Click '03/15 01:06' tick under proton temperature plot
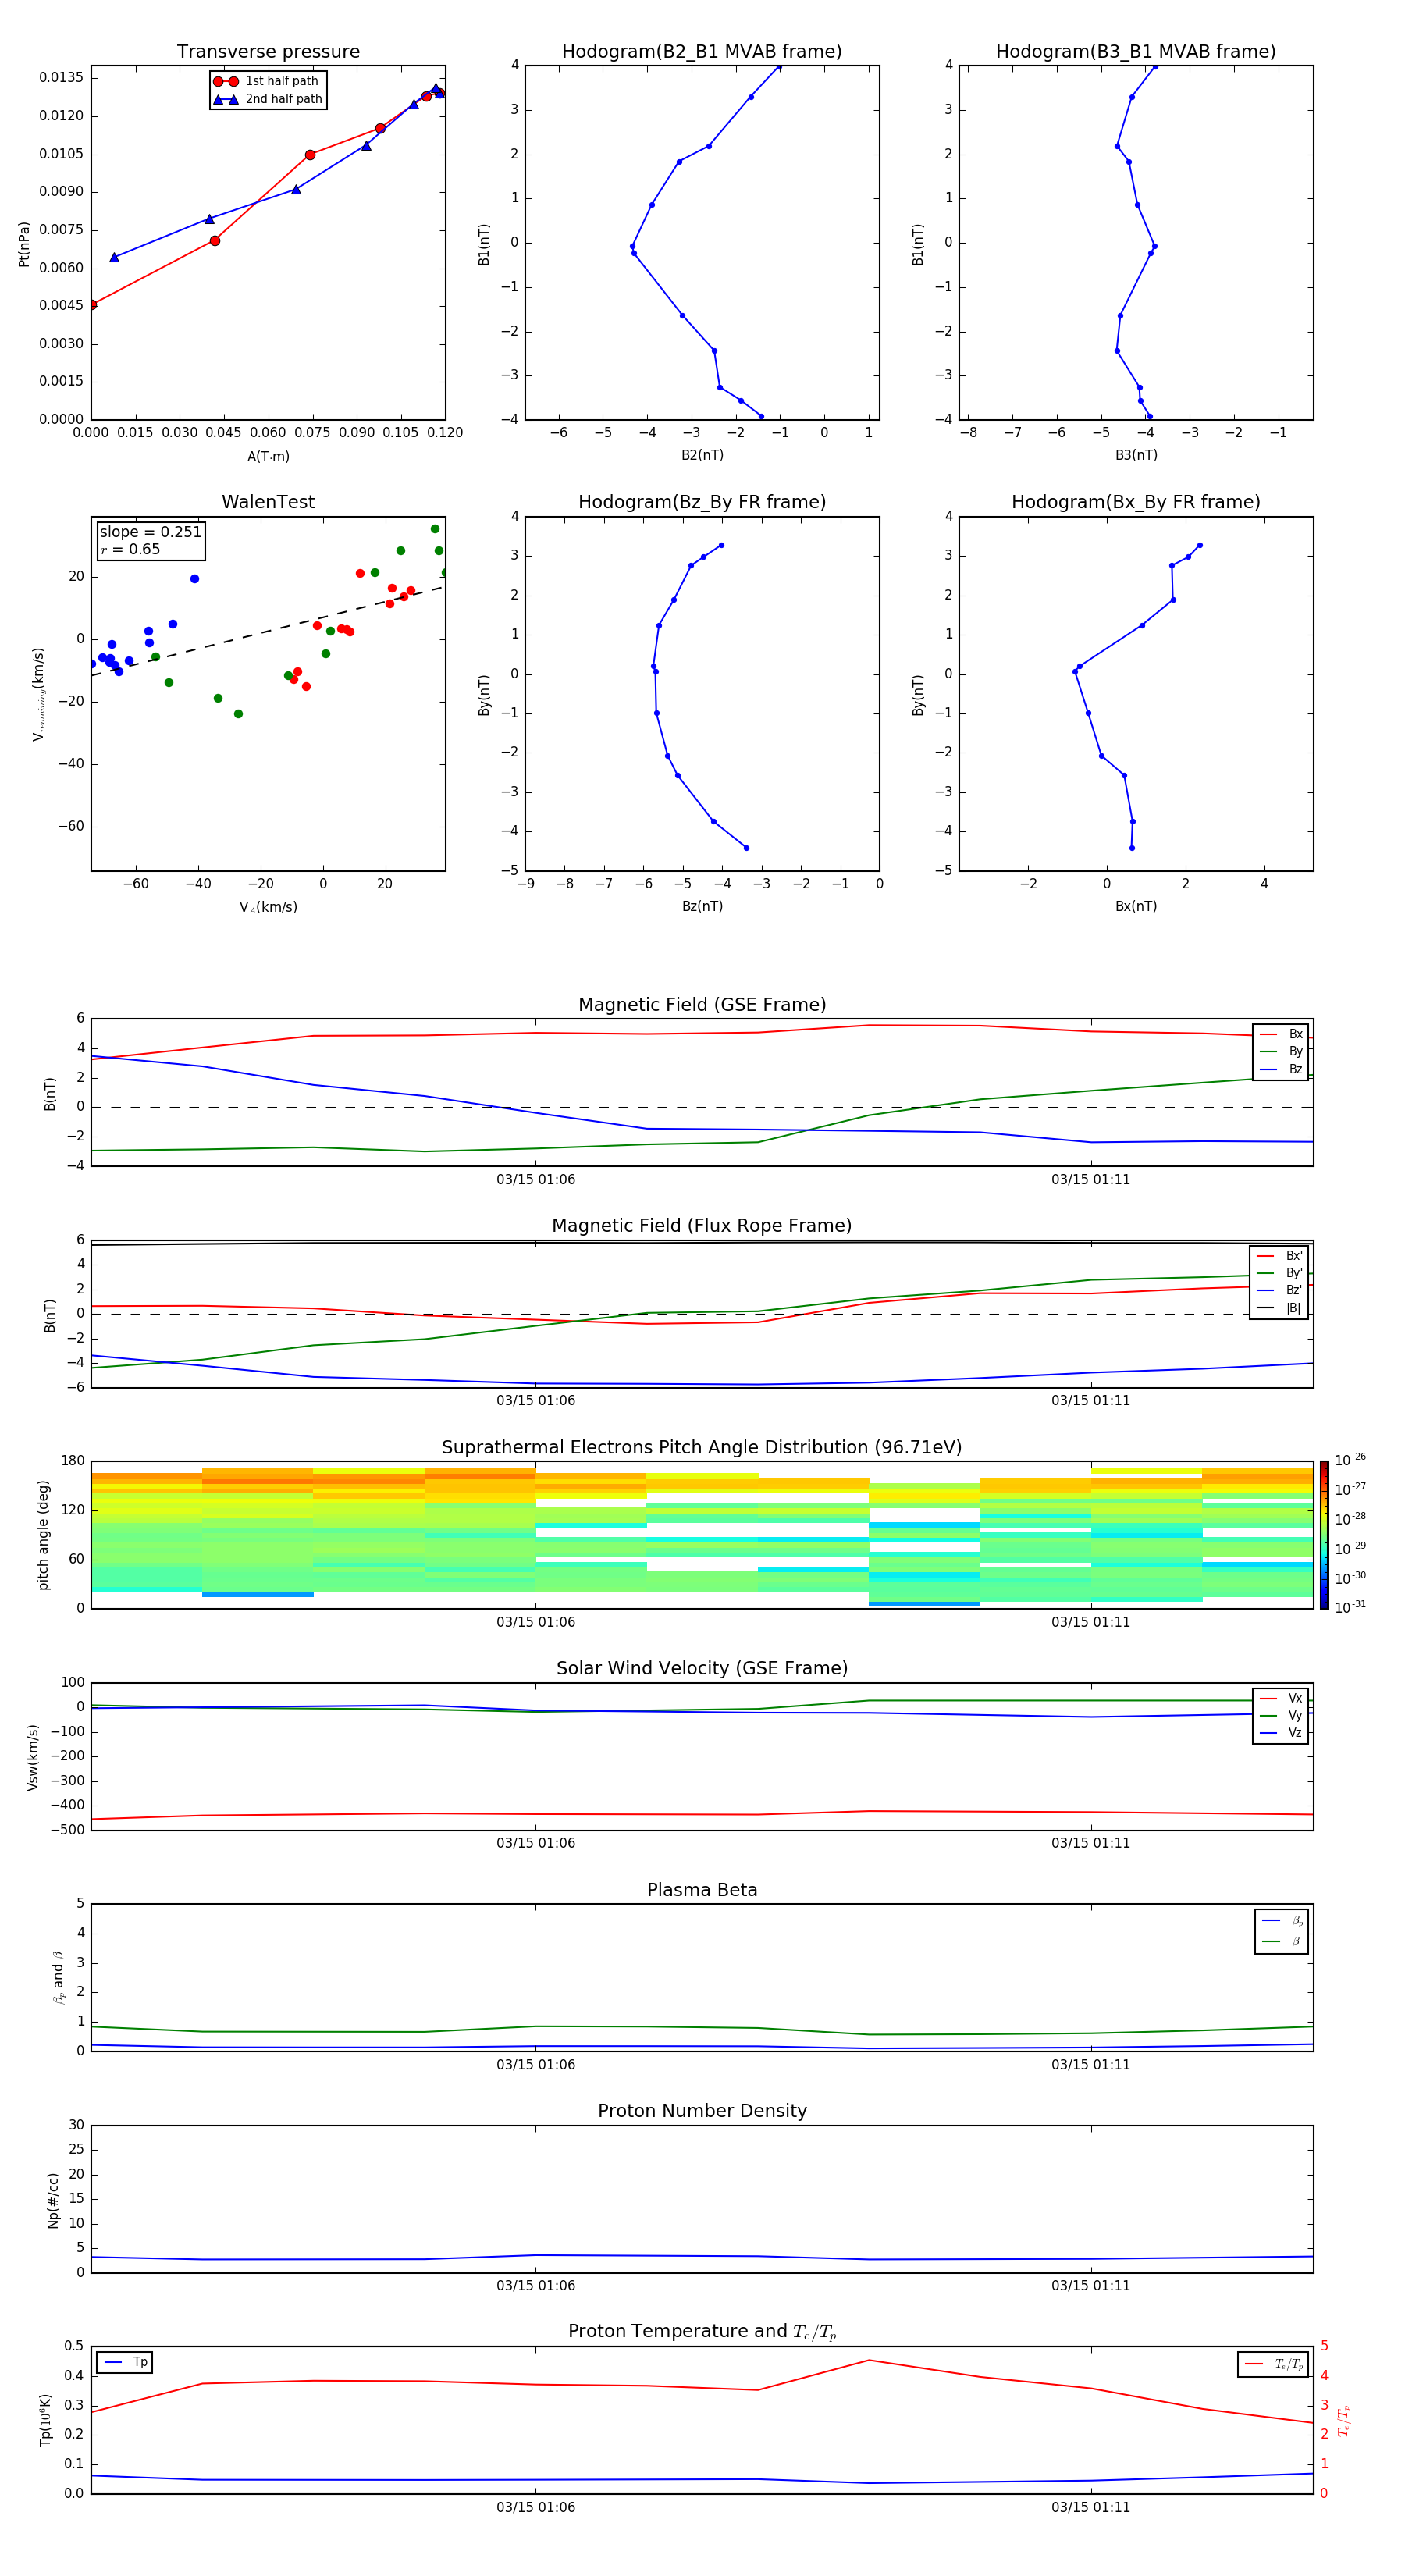The width and height of the screenshot is (1405, 2576). [x=536, y=2507]
